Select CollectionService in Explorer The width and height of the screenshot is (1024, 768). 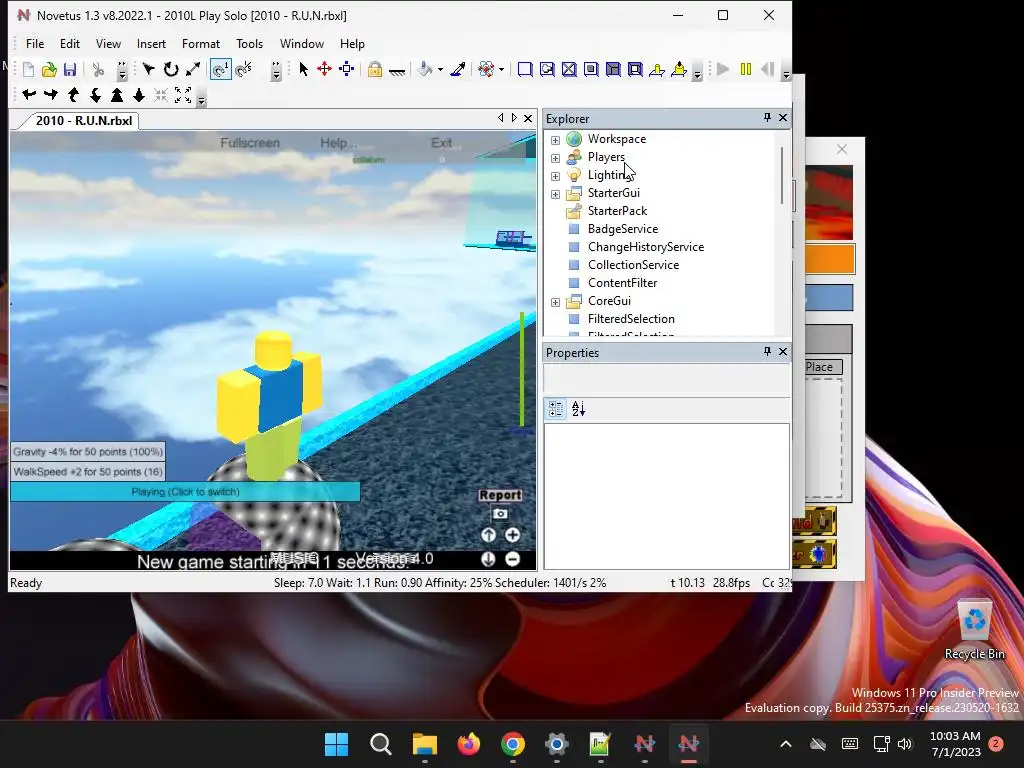633,264
